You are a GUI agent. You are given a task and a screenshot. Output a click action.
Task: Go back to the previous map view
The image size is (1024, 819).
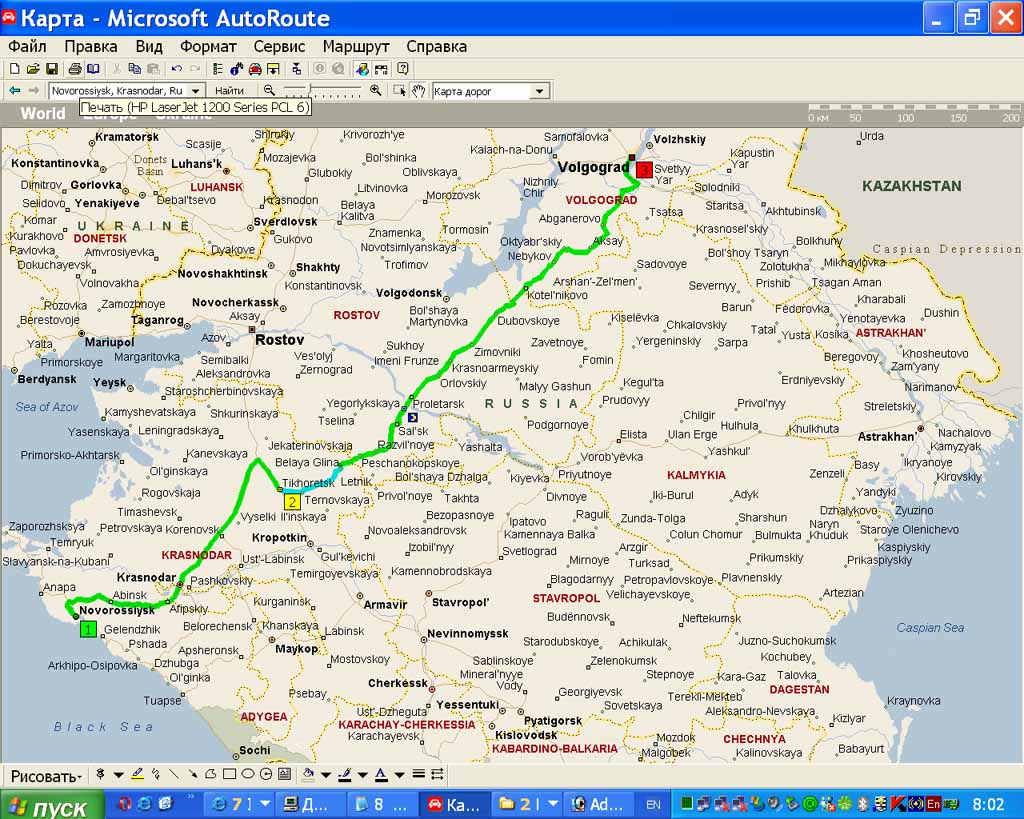pos(14,91)
